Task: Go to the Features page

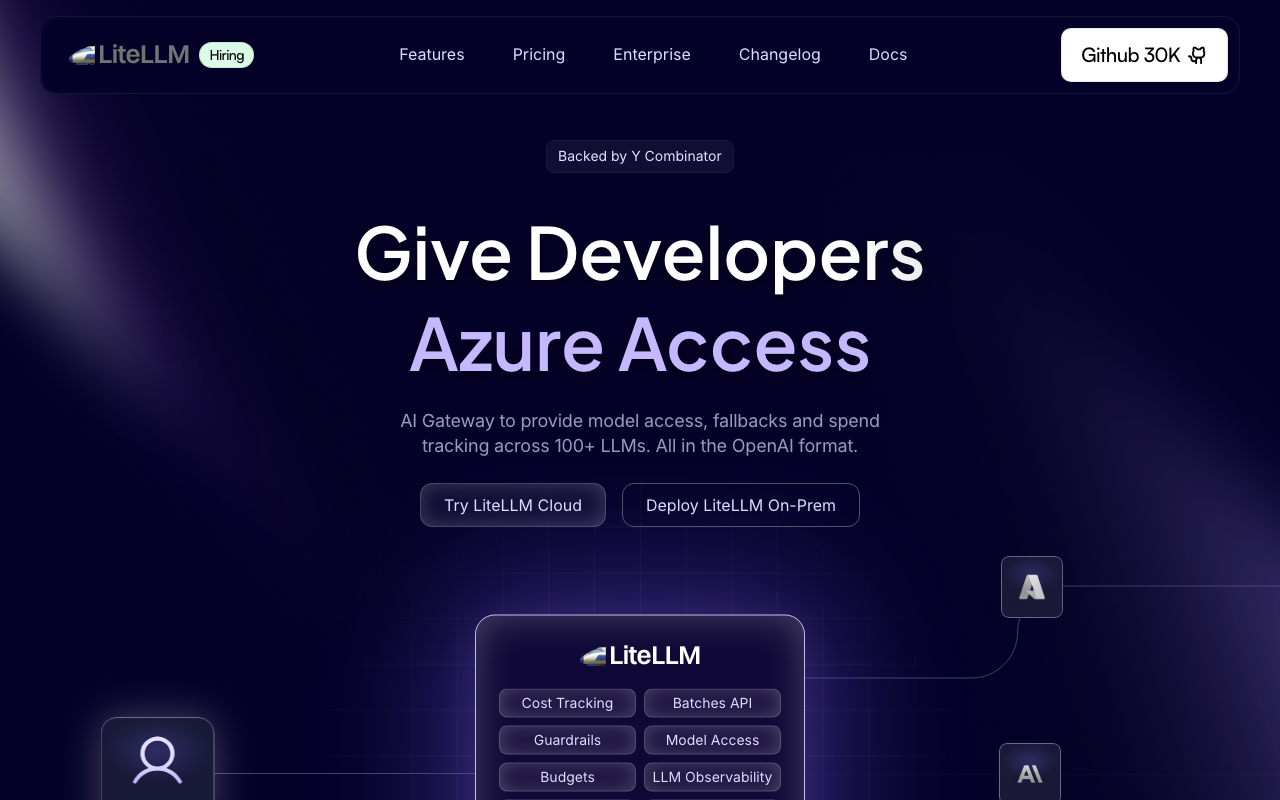Action: [x=432, y=55]
